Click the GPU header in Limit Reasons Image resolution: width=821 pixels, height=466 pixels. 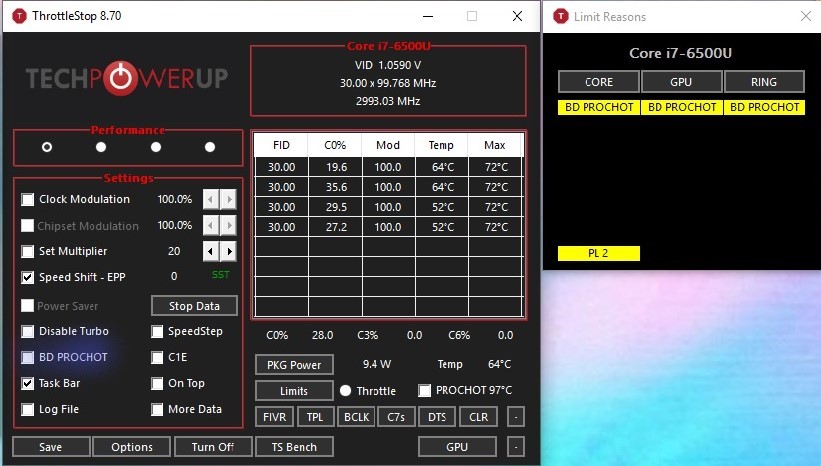(x=681, y=82)
